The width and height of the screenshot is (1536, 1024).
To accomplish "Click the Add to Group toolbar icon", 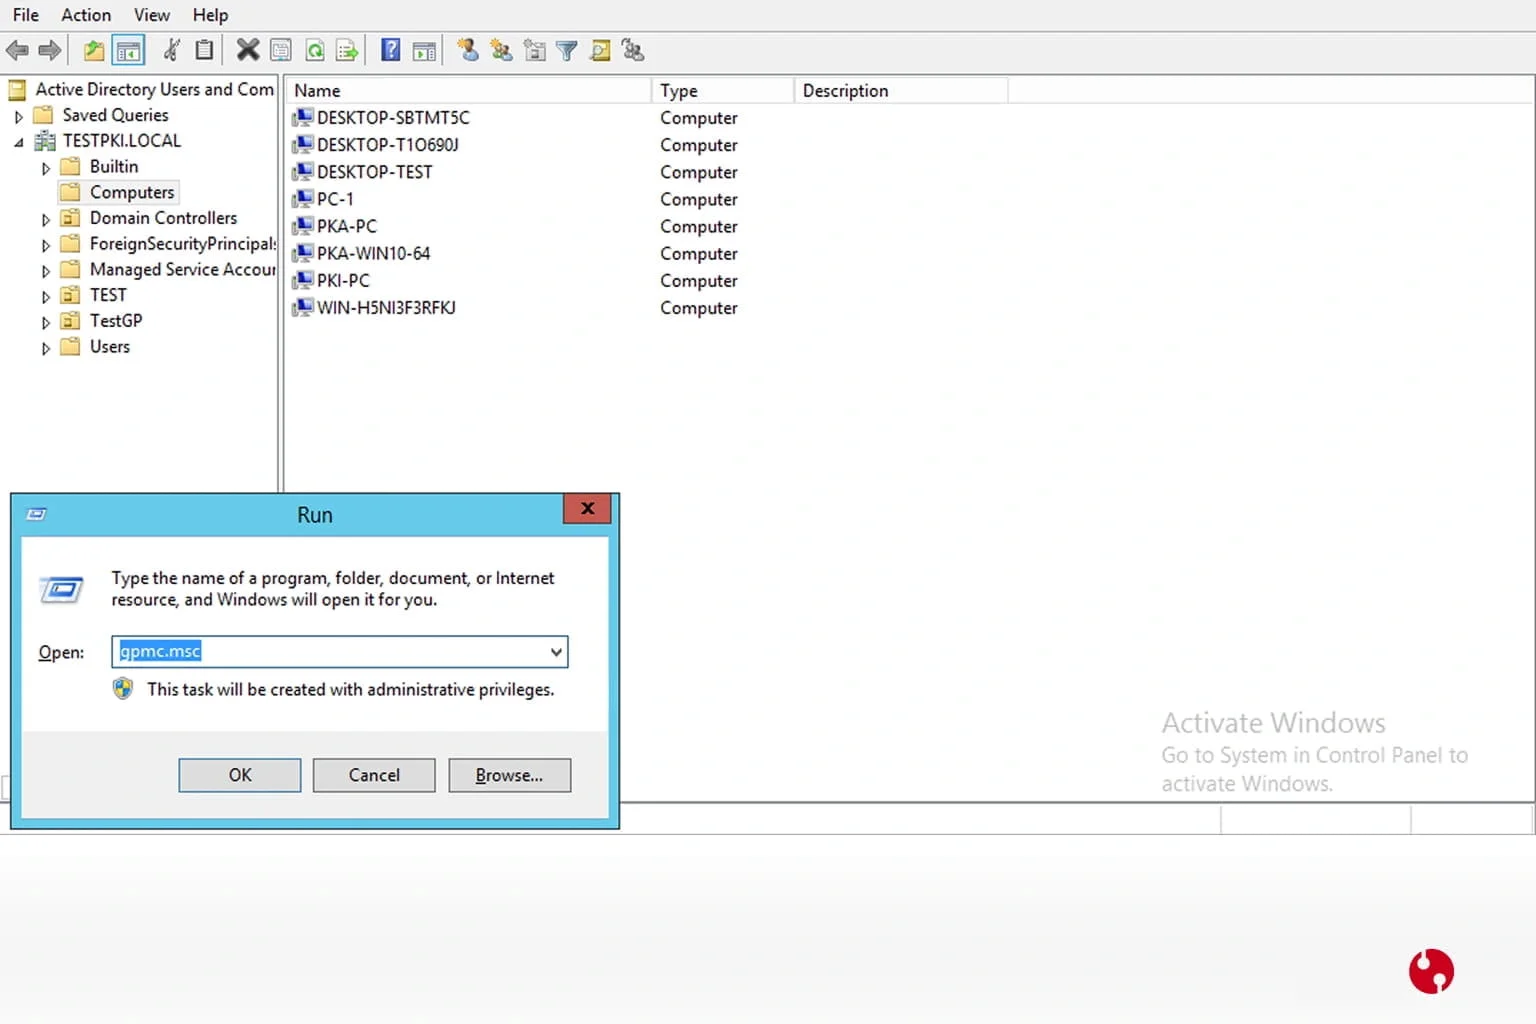I will click(x=633, y=50).
